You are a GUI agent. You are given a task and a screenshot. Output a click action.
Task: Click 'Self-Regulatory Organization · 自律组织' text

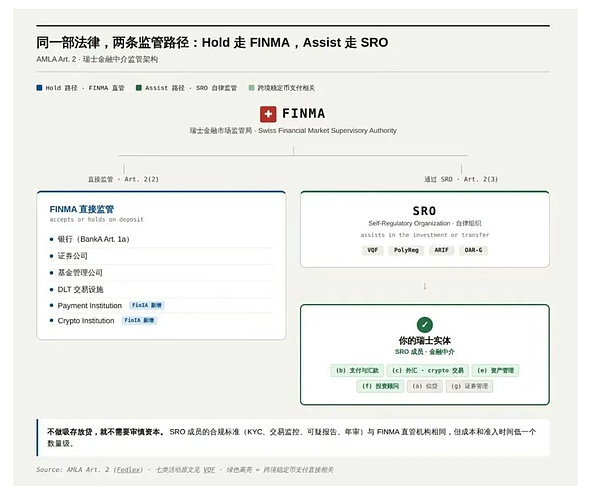pos(424,223)
